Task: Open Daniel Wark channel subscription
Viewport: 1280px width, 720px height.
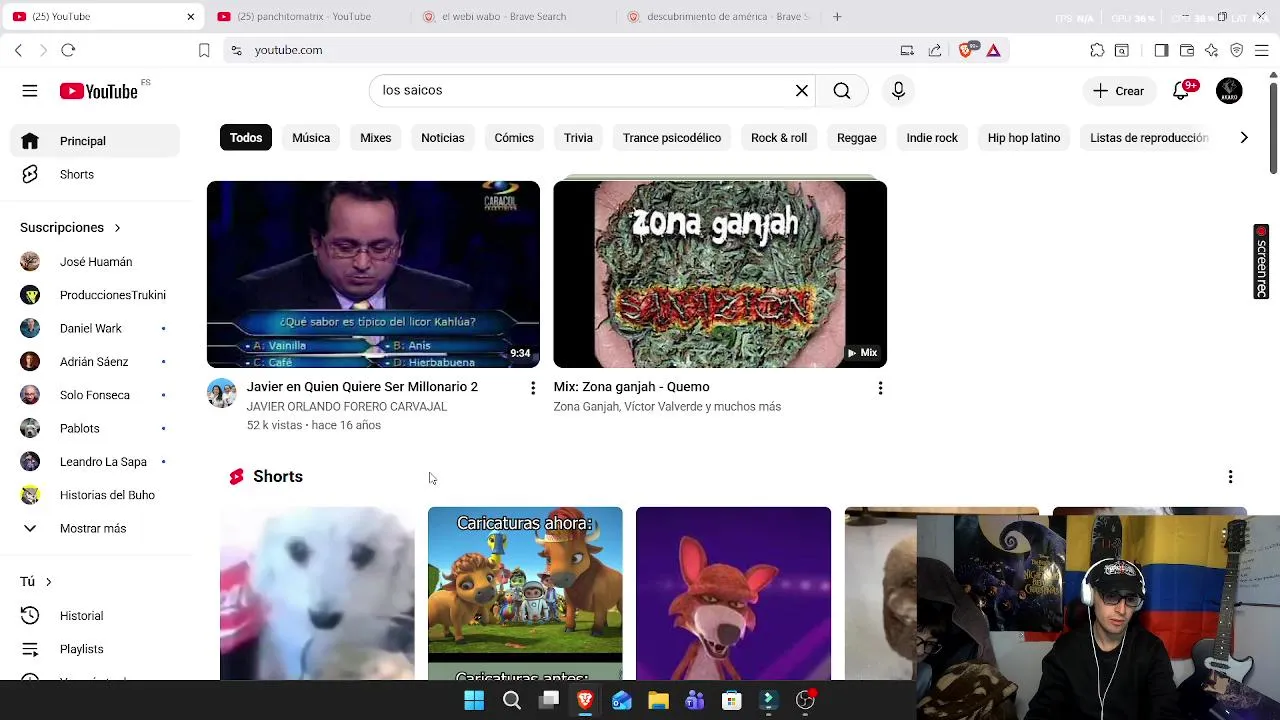Action: click(x=95, y=328)
